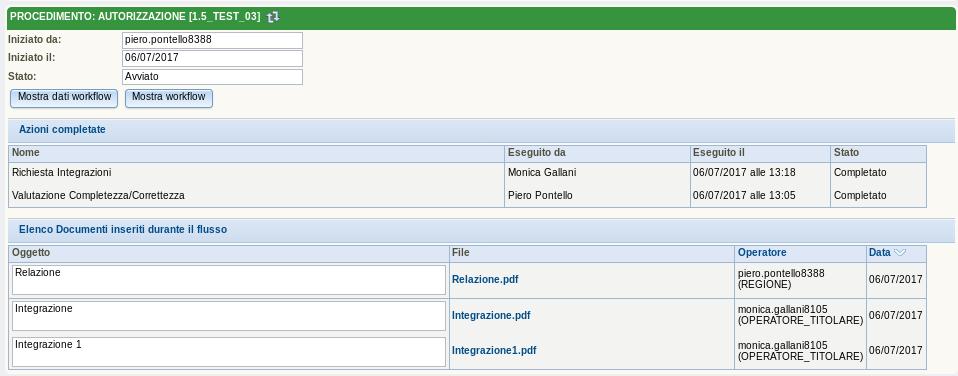The height and width of the screenshot is (376, 958).
Task: Click the piero.pontello8388 (REGIONE) operator cell
Action: [800, 280]
